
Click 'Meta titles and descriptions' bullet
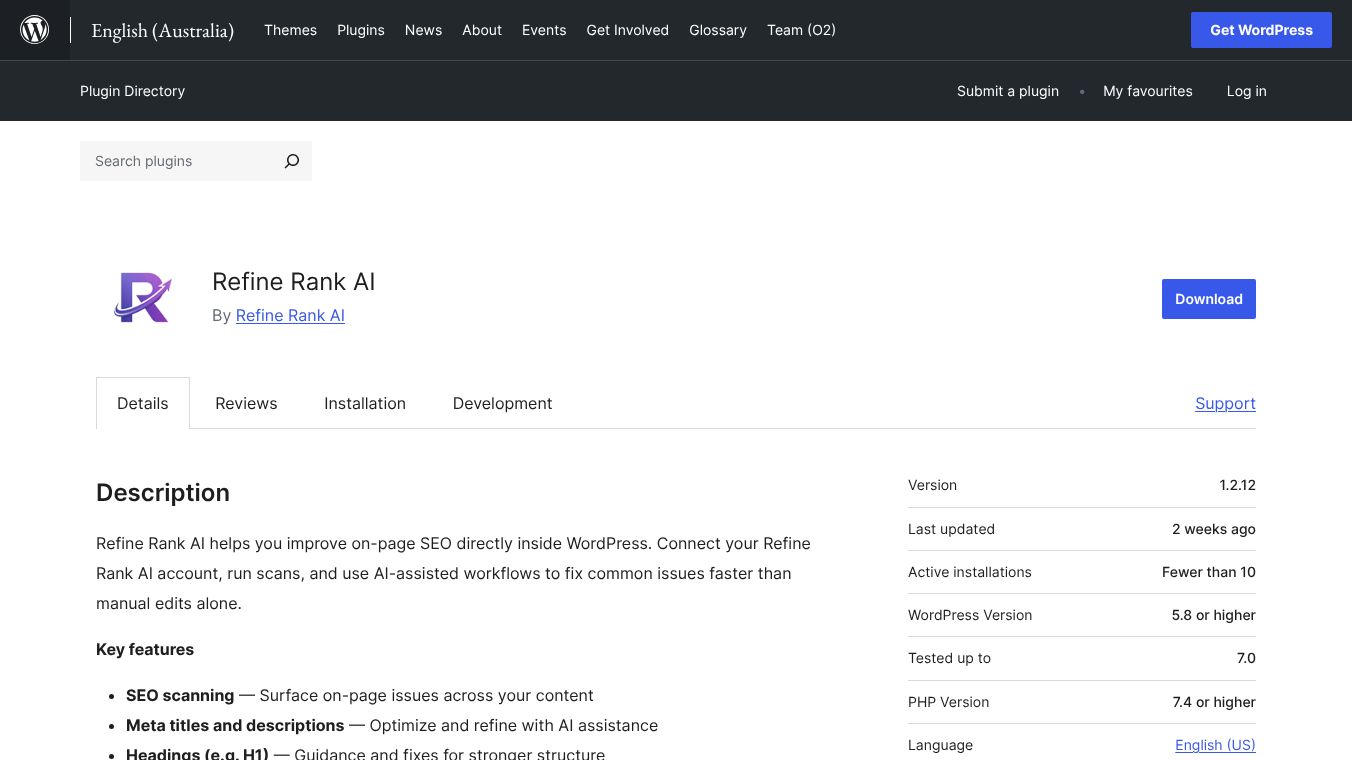point(392,725)
